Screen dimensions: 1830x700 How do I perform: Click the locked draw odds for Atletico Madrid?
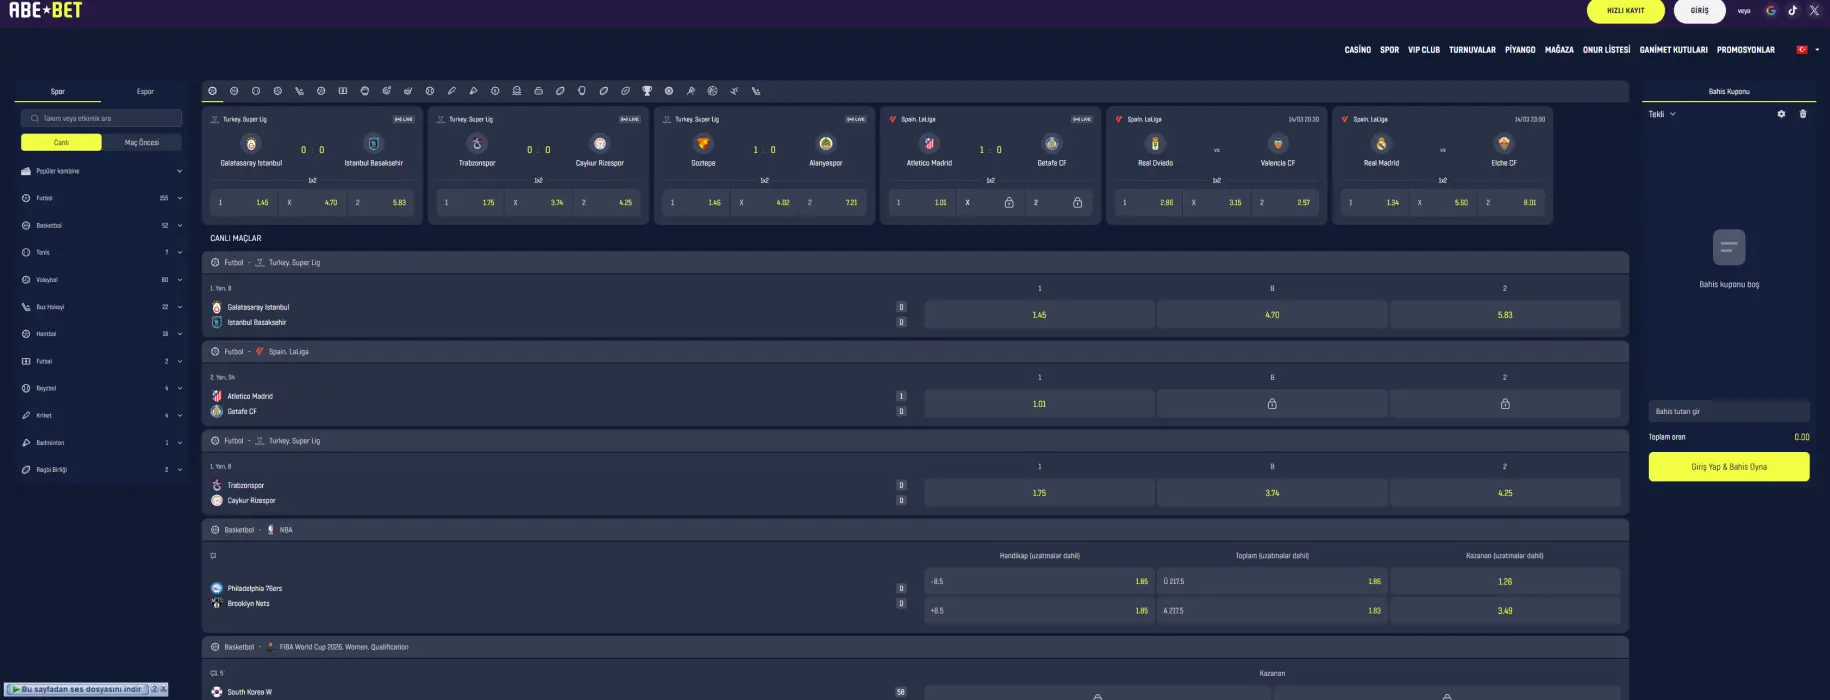tap(1271, 404)
